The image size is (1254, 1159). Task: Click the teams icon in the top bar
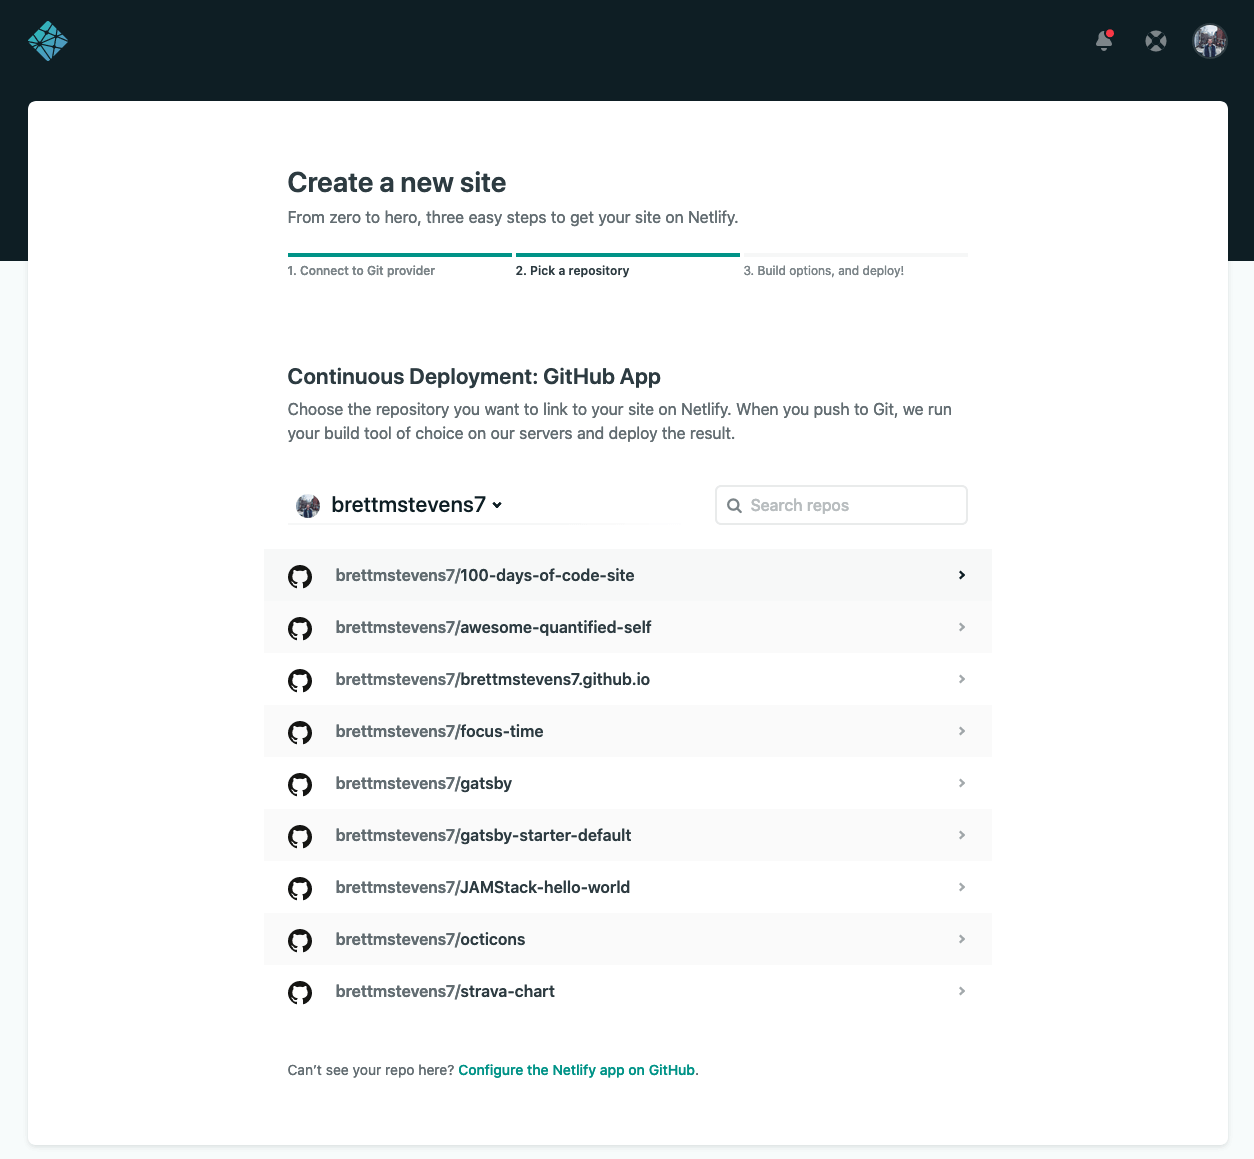1156,41
